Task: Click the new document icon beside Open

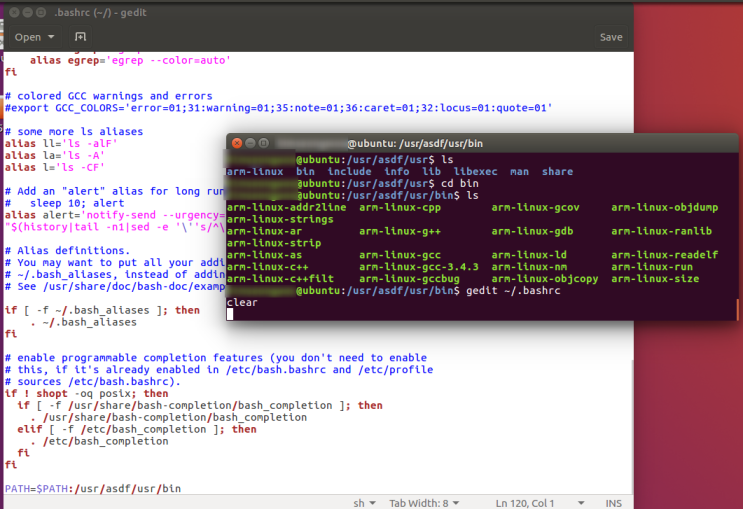Action: pyautogui.click(x=81, y=37)
